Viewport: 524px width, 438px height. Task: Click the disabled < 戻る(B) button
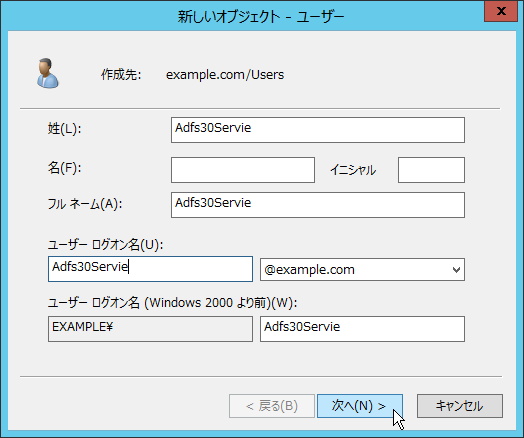coord(272,406)
